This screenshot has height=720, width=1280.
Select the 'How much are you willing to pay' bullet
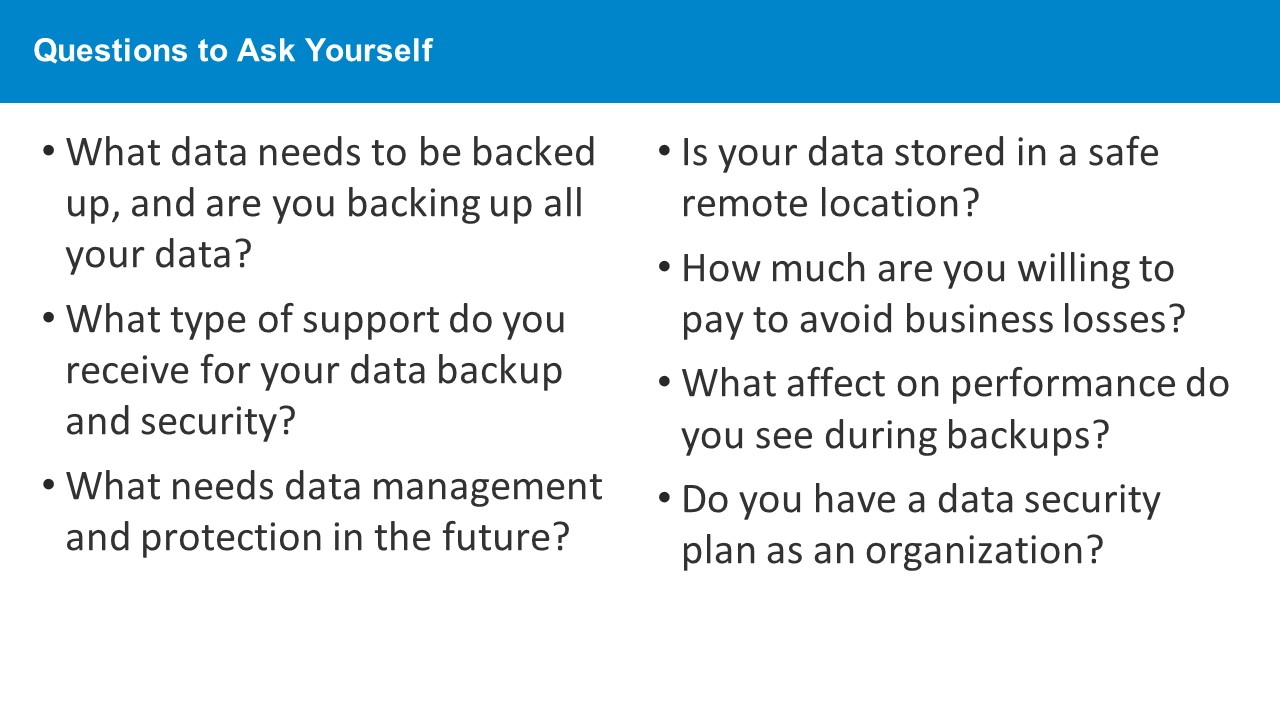pyautogui.click(x=921, y=293)
